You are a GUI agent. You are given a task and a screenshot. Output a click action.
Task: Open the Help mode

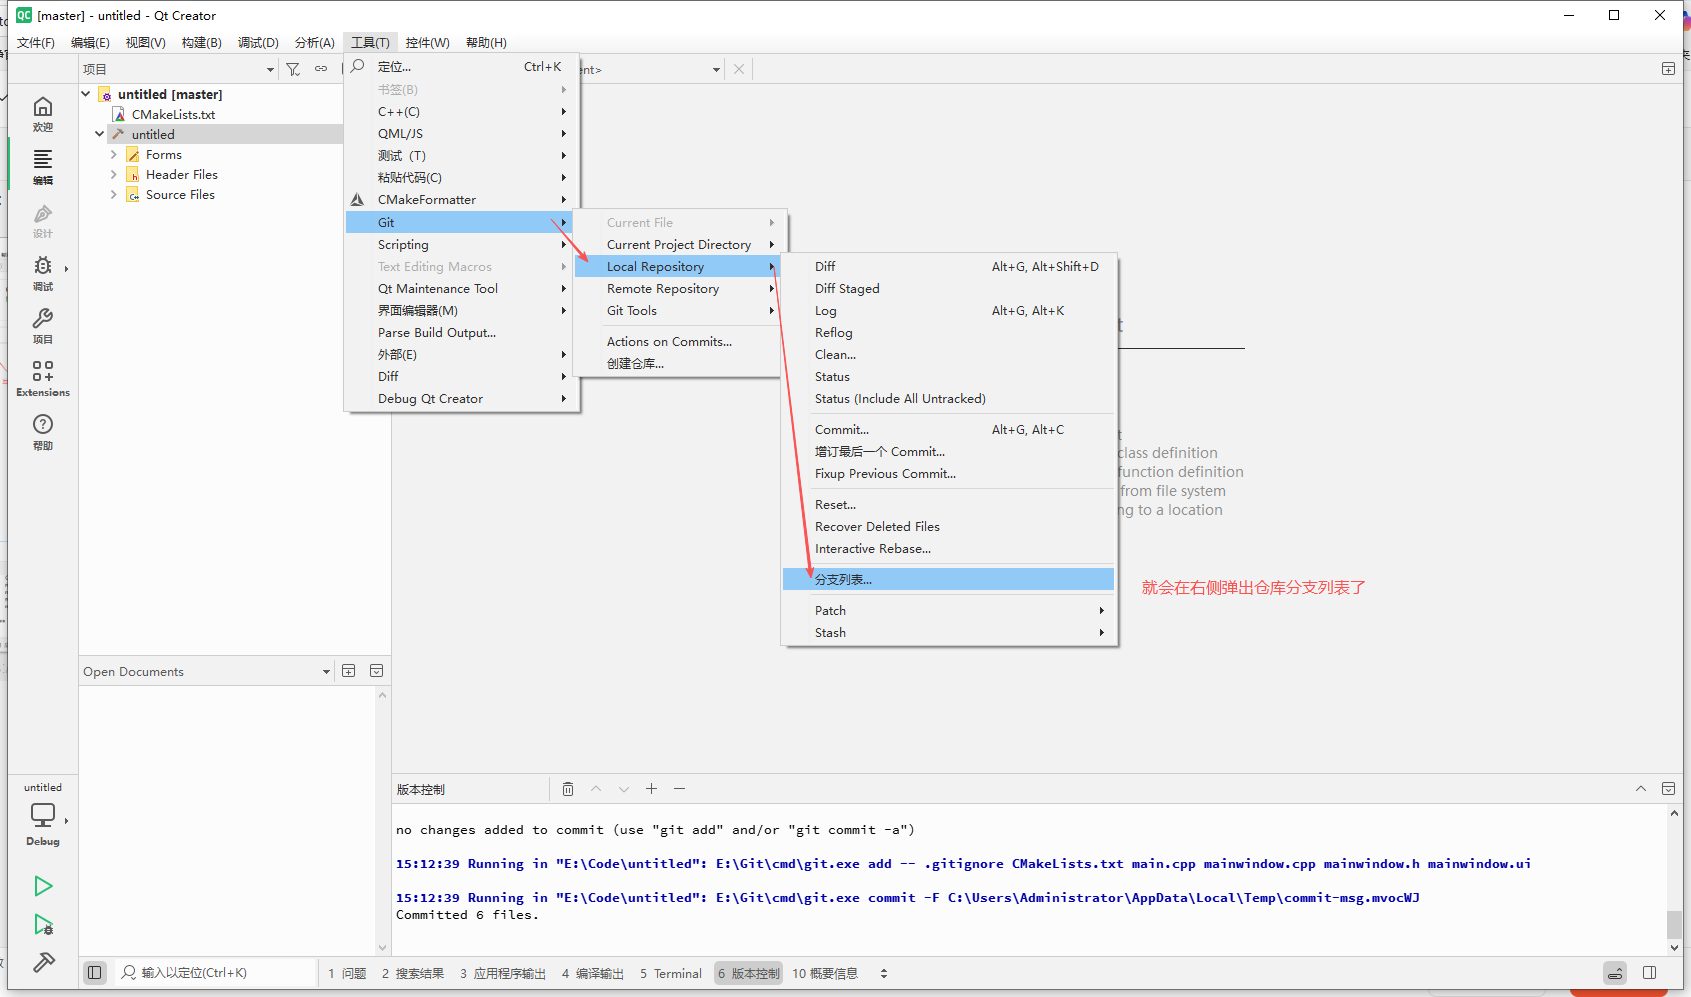43,433
